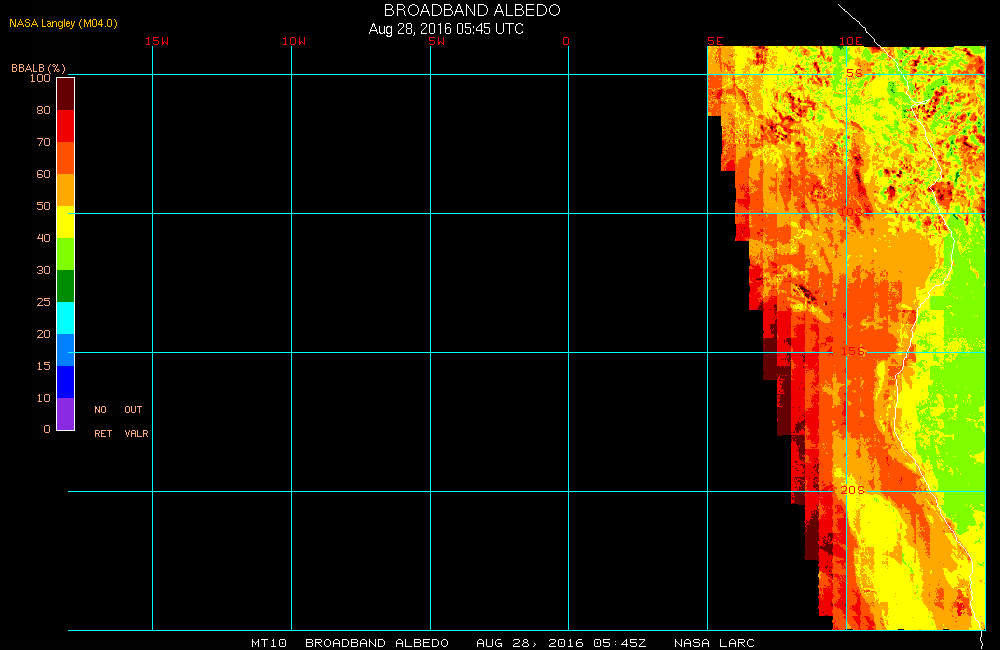This screenshot has height=650, width=1000.
Task: Click the dark red 80-100% legend swatch
Action: [65, 93]
